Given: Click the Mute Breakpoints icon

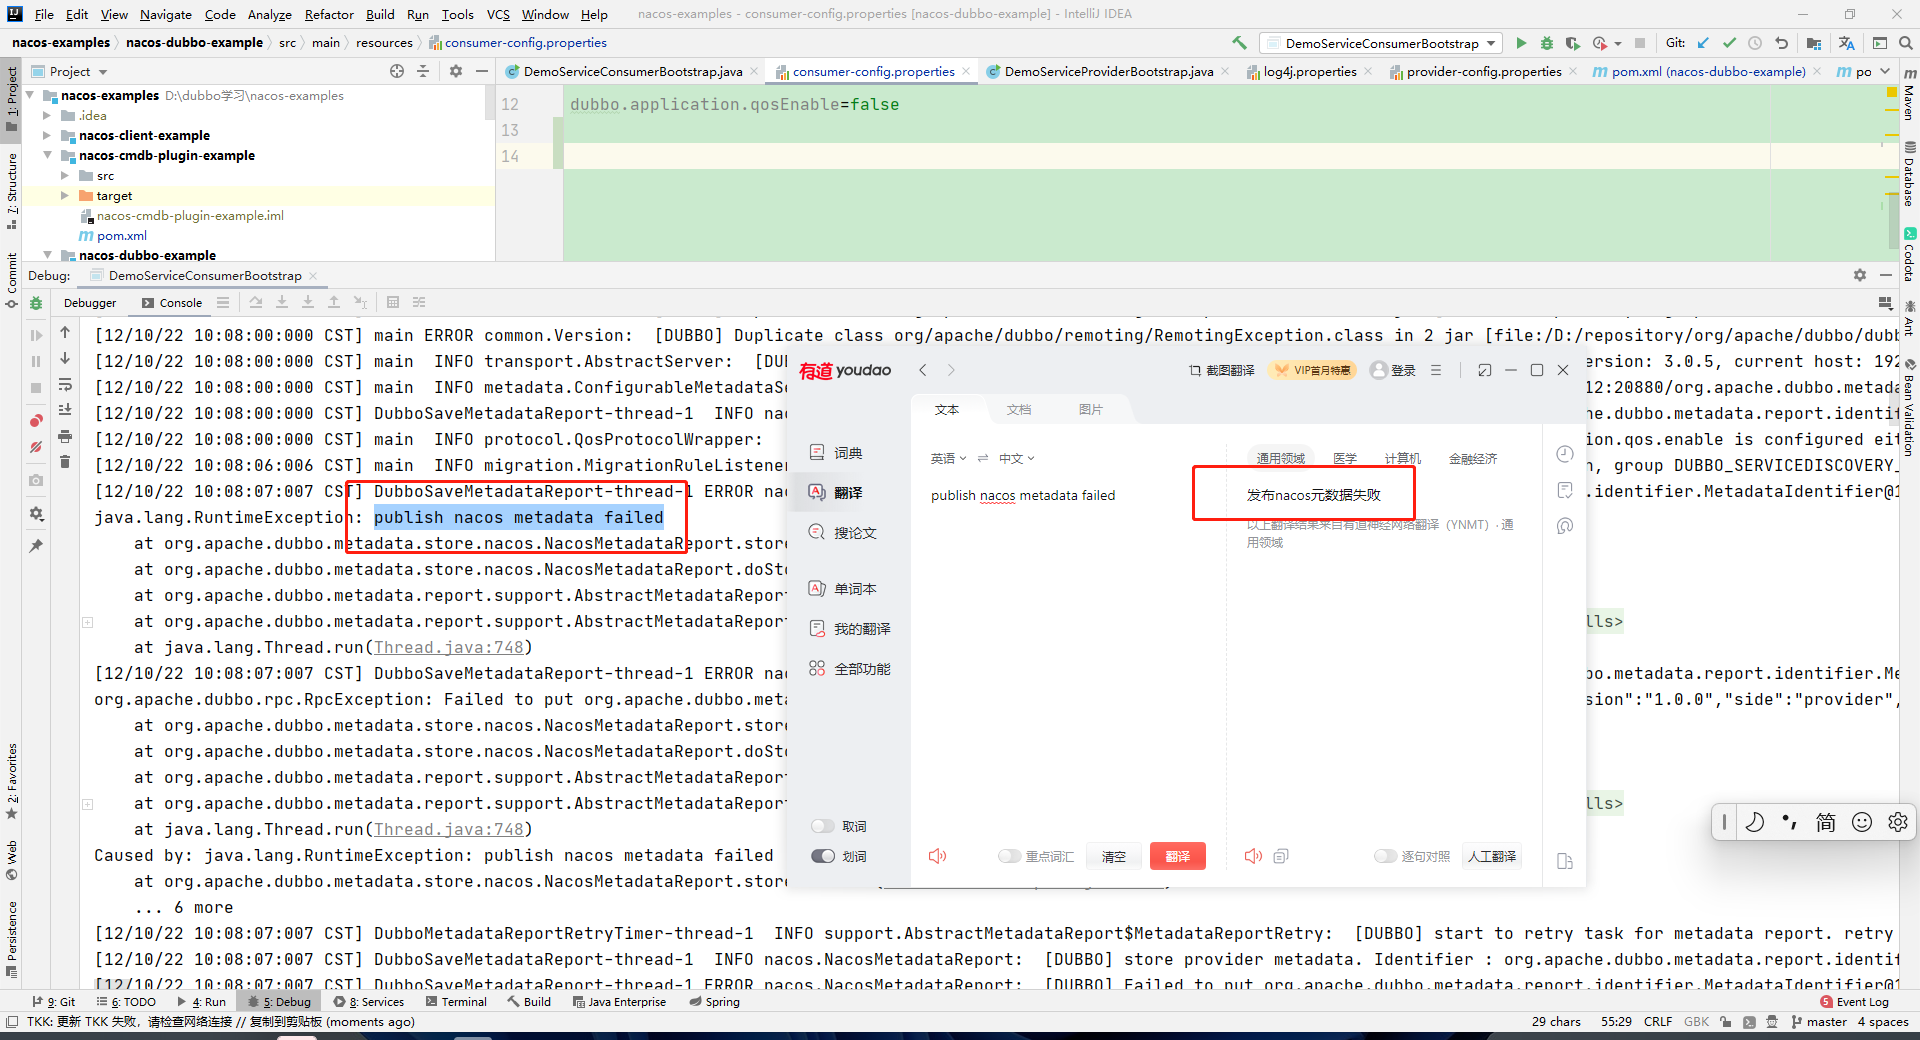Looking at the screenshot, I should coord(36,447).
